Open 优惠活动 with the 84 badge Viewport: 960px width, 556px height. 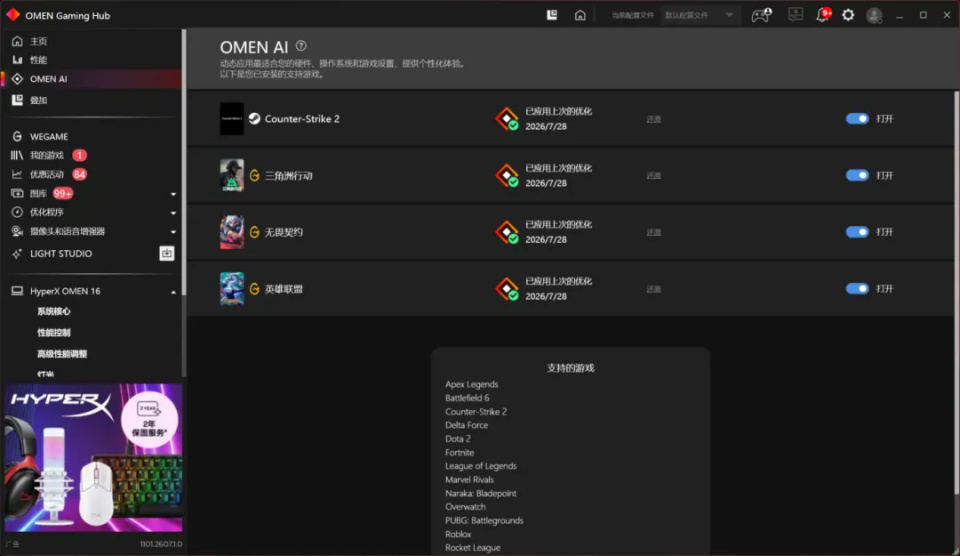coord(47,175)
